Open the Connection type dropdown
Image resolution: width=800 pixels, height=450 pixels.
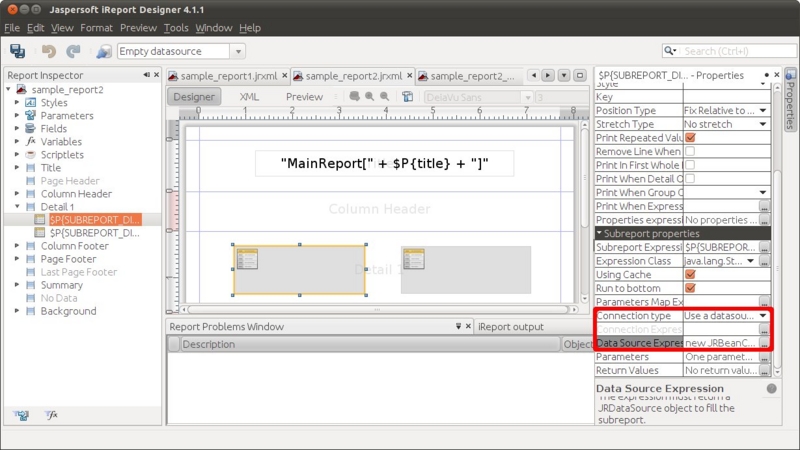763,316
